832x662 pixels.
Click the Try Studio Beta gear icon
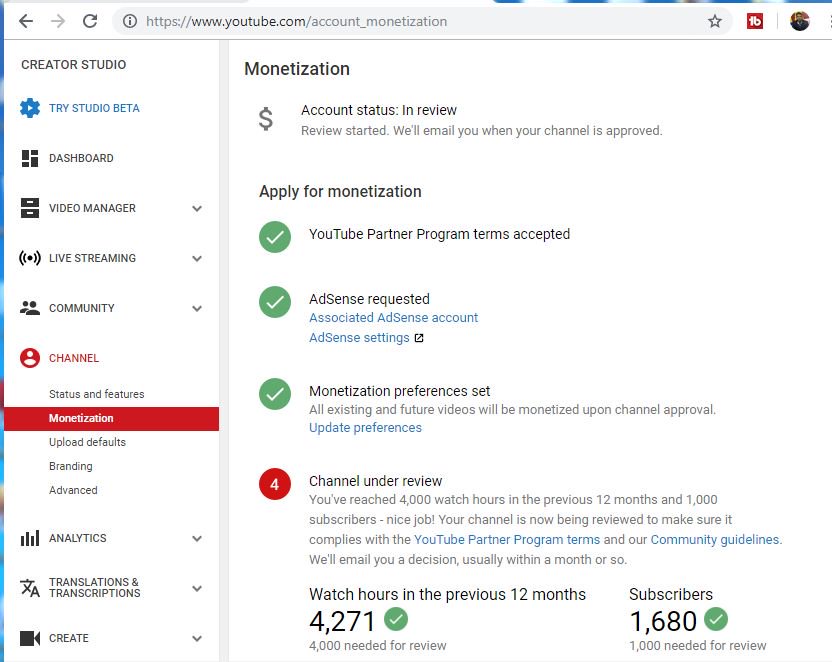click(x=30, y=108)
